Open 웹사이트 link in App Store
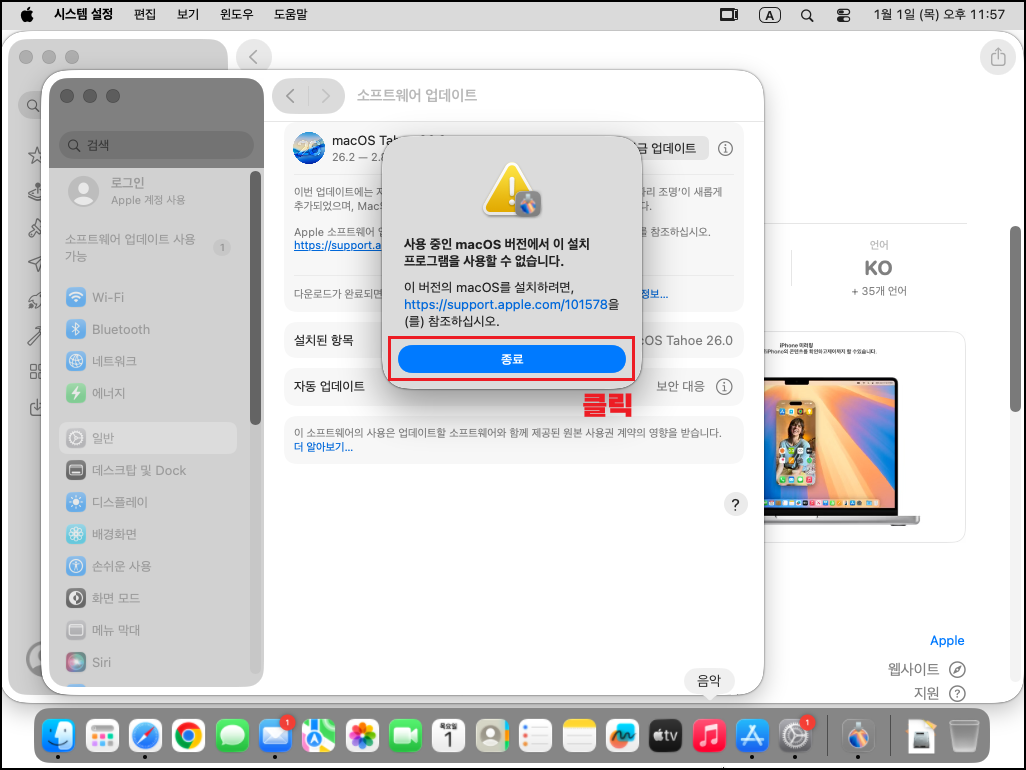This screenshot has height=770, width=1026. tap(927, 669)
